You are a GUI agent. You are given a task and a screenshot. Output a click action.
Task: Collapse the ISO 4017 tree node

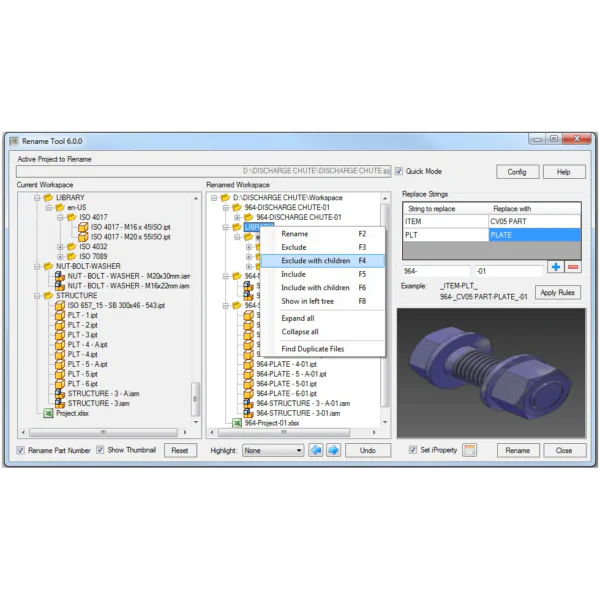click(60, 217)
